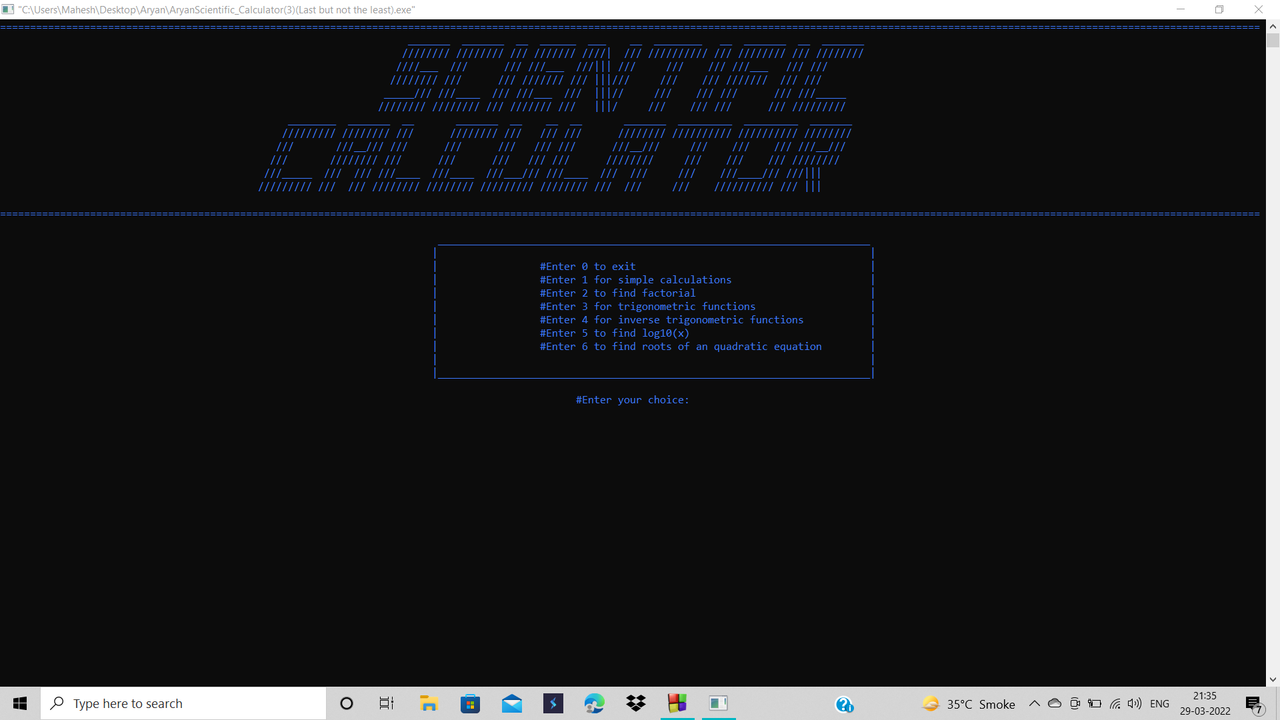
Task: Click the console scrollbar down arrow
Action: tap(1272, 679)
